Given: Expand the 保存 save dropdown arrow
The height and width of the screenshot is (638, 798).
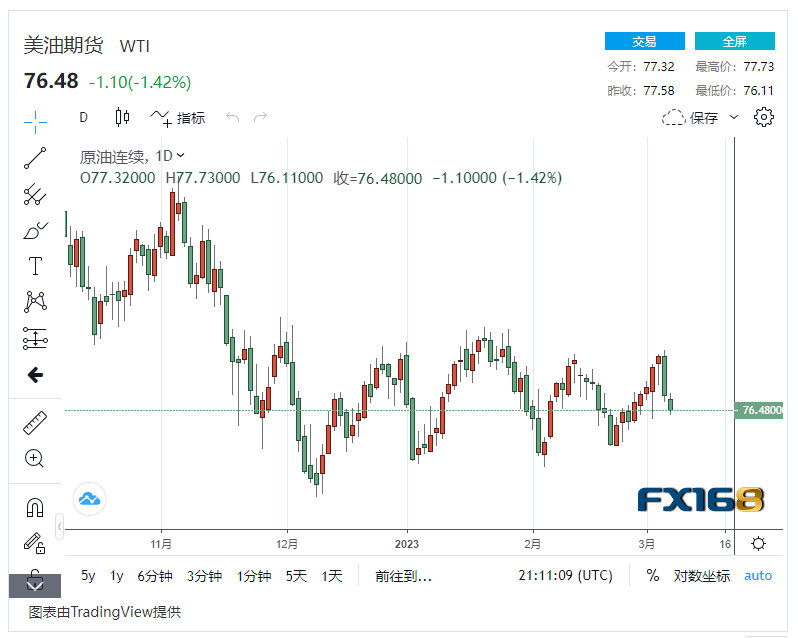Looking at the screenshot, I should point(734,117).
